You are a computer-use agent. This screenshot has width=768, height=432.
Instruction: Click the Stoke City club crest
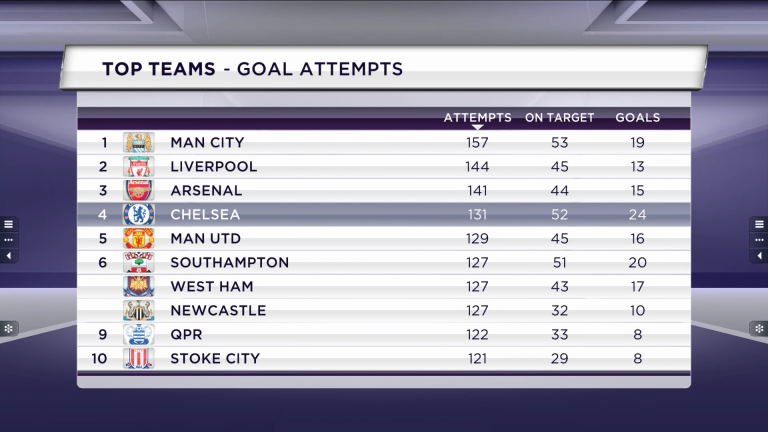click(x=139, y=359)
